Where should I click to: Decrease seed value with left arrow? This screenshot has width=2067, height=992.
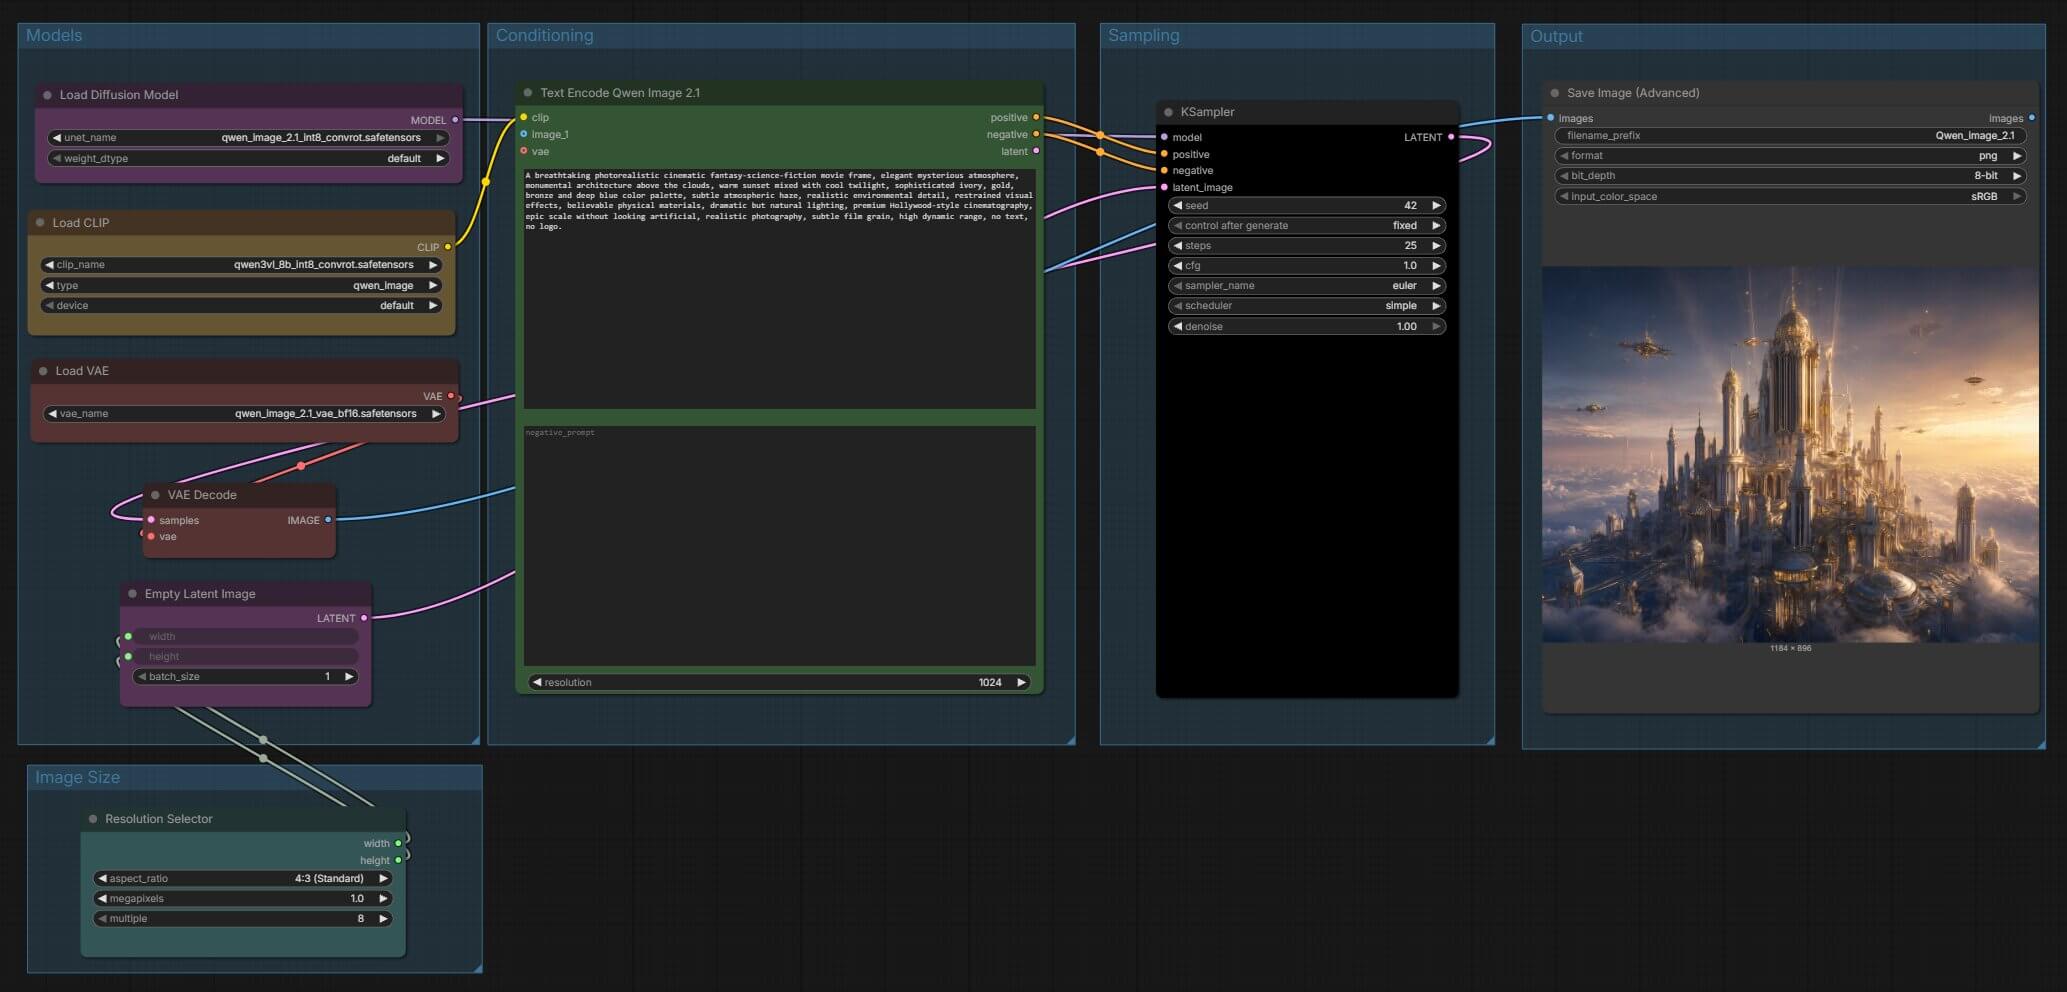(x=1178, y=206)
